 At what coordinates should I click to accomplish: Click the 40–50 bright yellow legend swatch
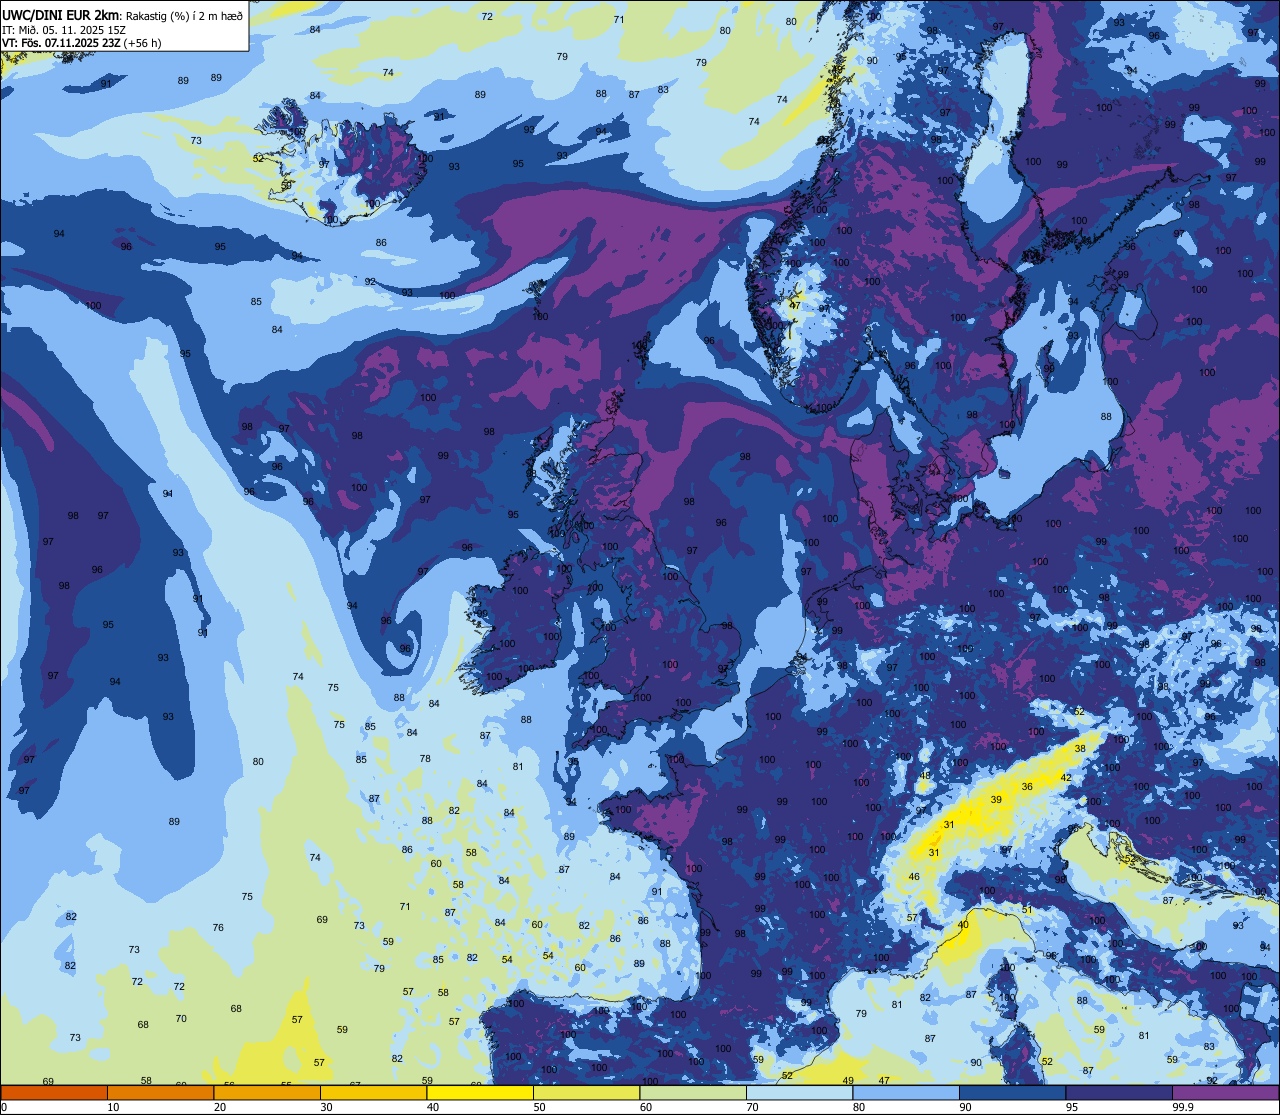480,1092
